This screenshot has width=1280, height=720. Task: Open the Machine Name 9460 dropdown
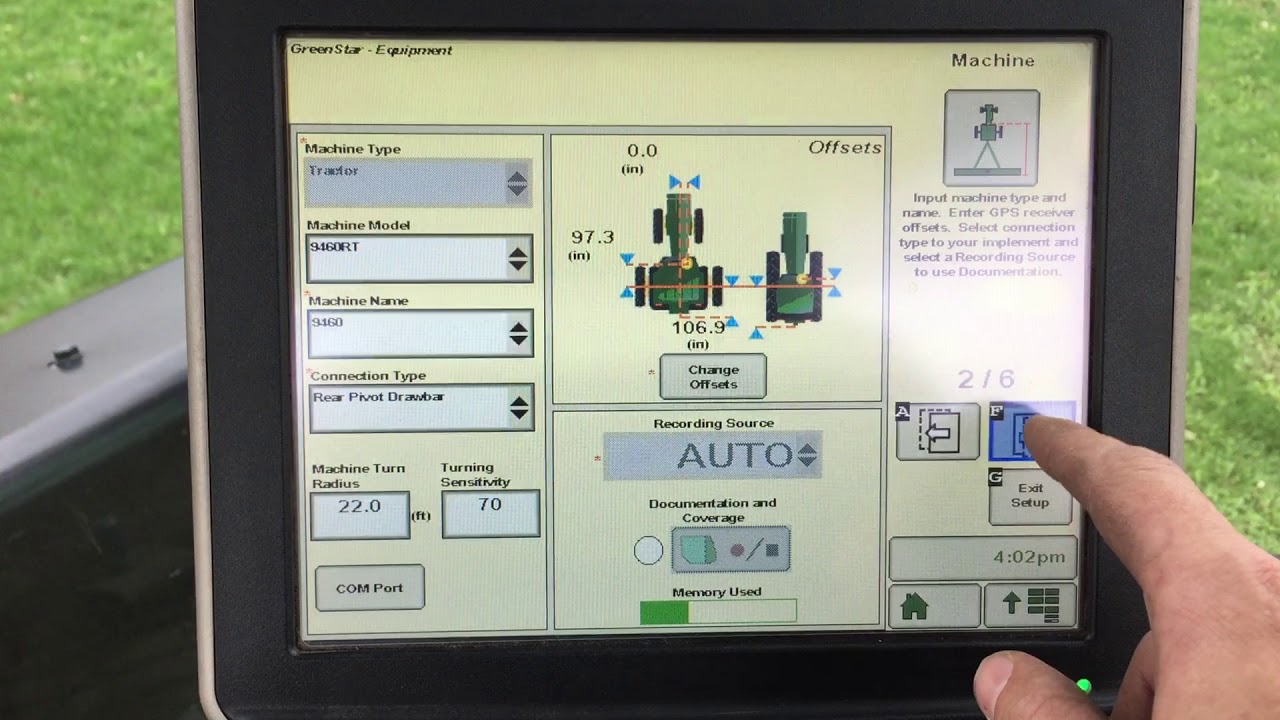[x=420, y=334]
